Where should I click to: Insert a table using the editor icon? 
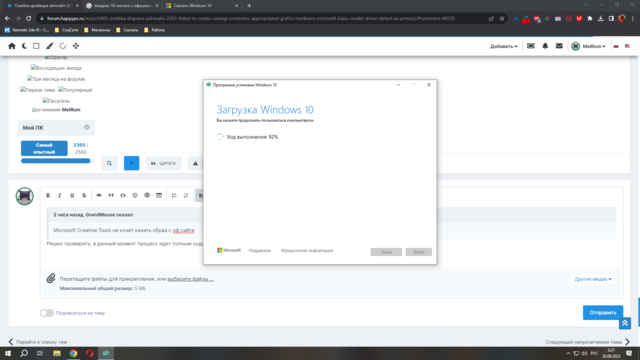[x=159, y=196]
